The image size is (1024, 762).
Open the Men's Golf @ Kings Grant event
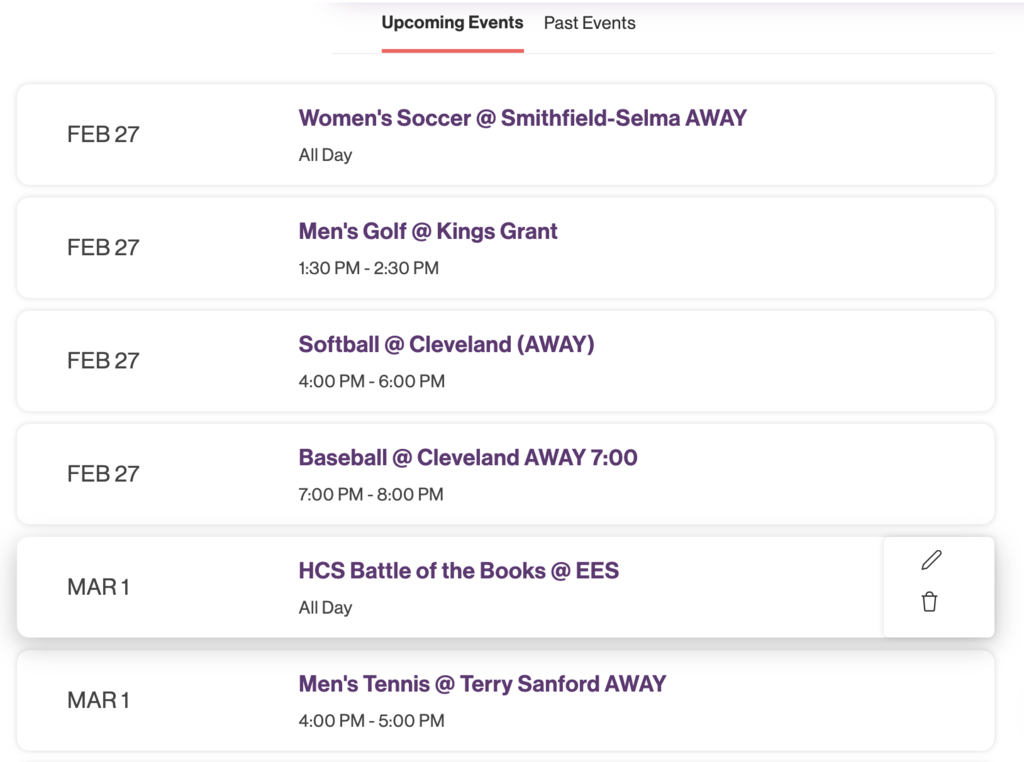[x=428, y=231]
